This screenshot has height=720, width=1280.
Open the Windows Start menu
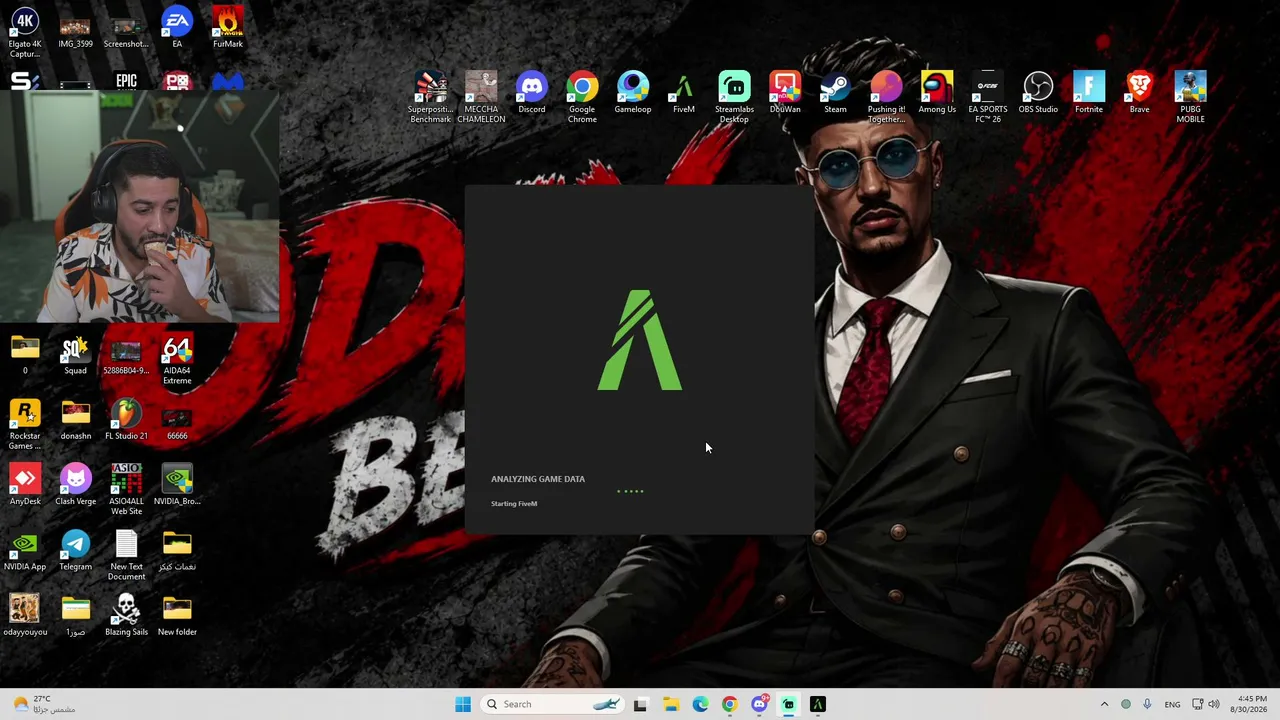click(463, 704)
